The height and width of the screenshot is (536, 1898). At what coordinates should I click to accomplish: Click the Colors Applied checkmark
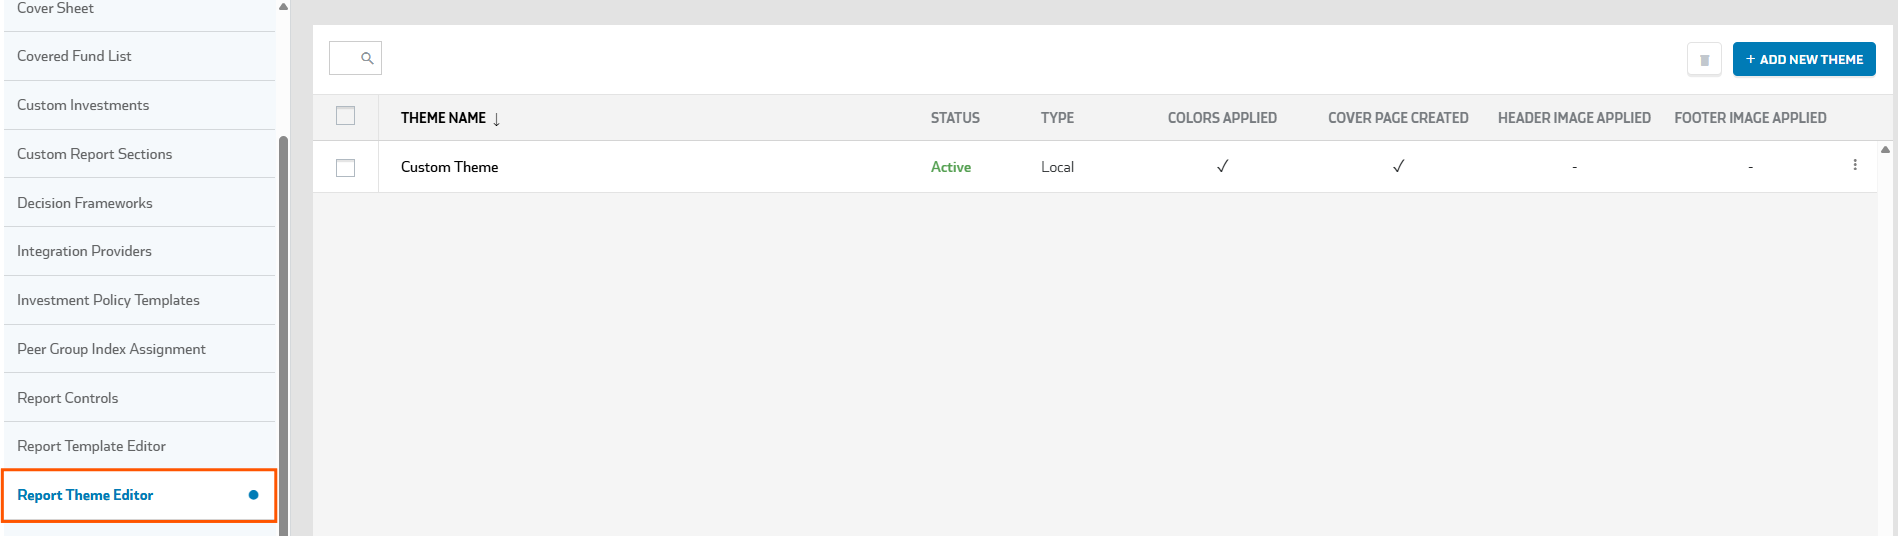pyautogui.click(x=1222, y=166)
